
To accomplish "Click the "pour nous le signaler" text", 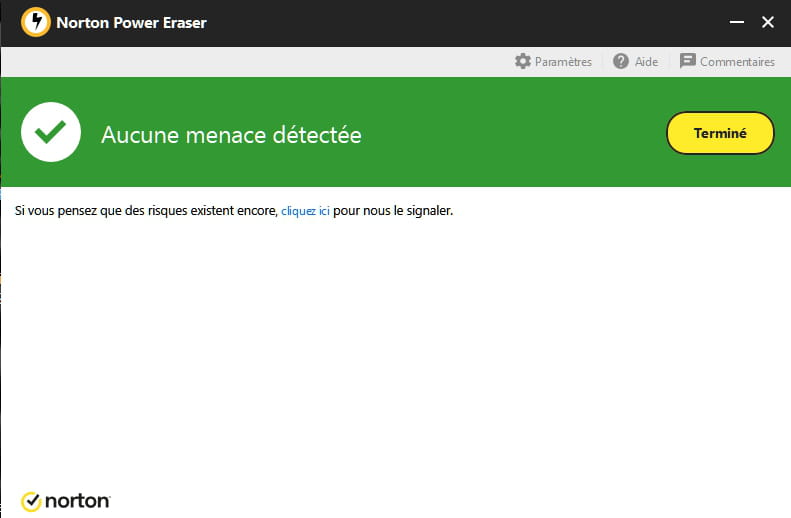I will [393, 211].
